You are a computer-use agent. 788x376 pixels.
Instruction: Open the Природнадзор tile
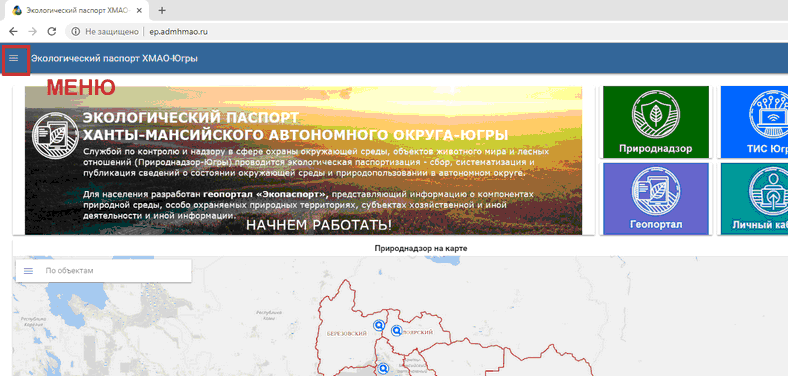[x=655, y=122]
